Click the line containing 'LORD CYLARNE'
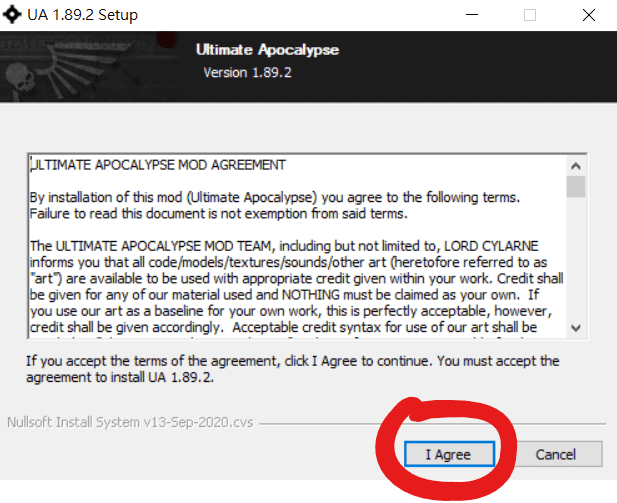 (284, 246)
